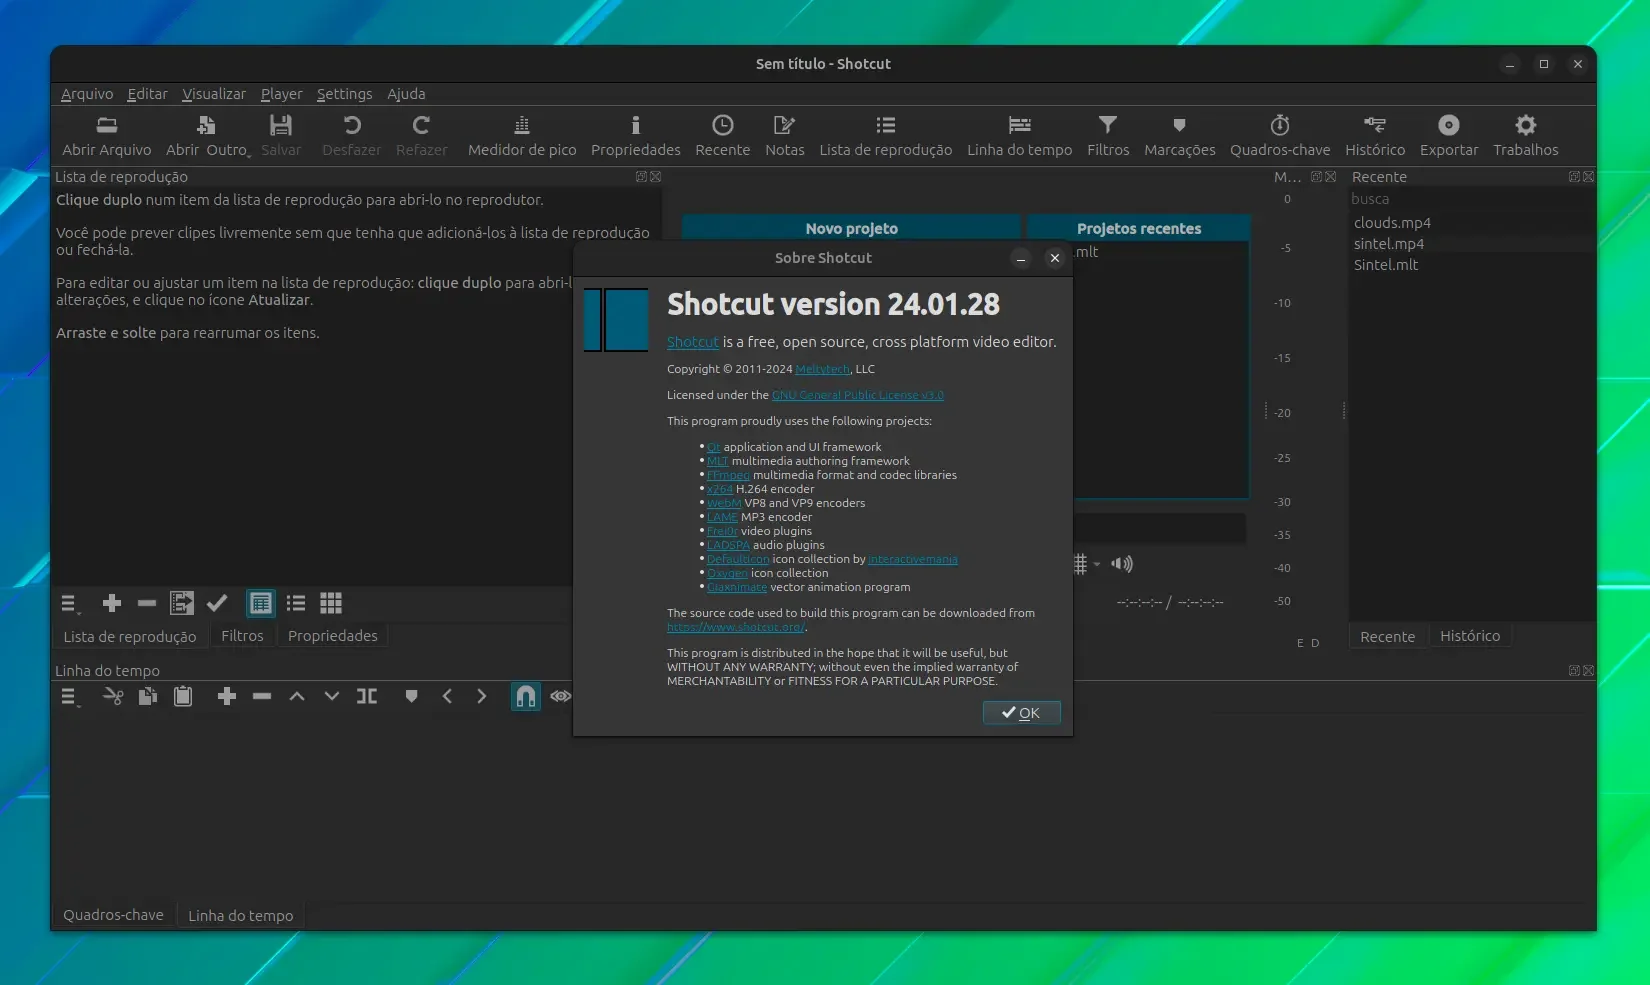The image size is (1650, 985).
Task: Click the Refazer redo icon
Action: pos(421,126)
